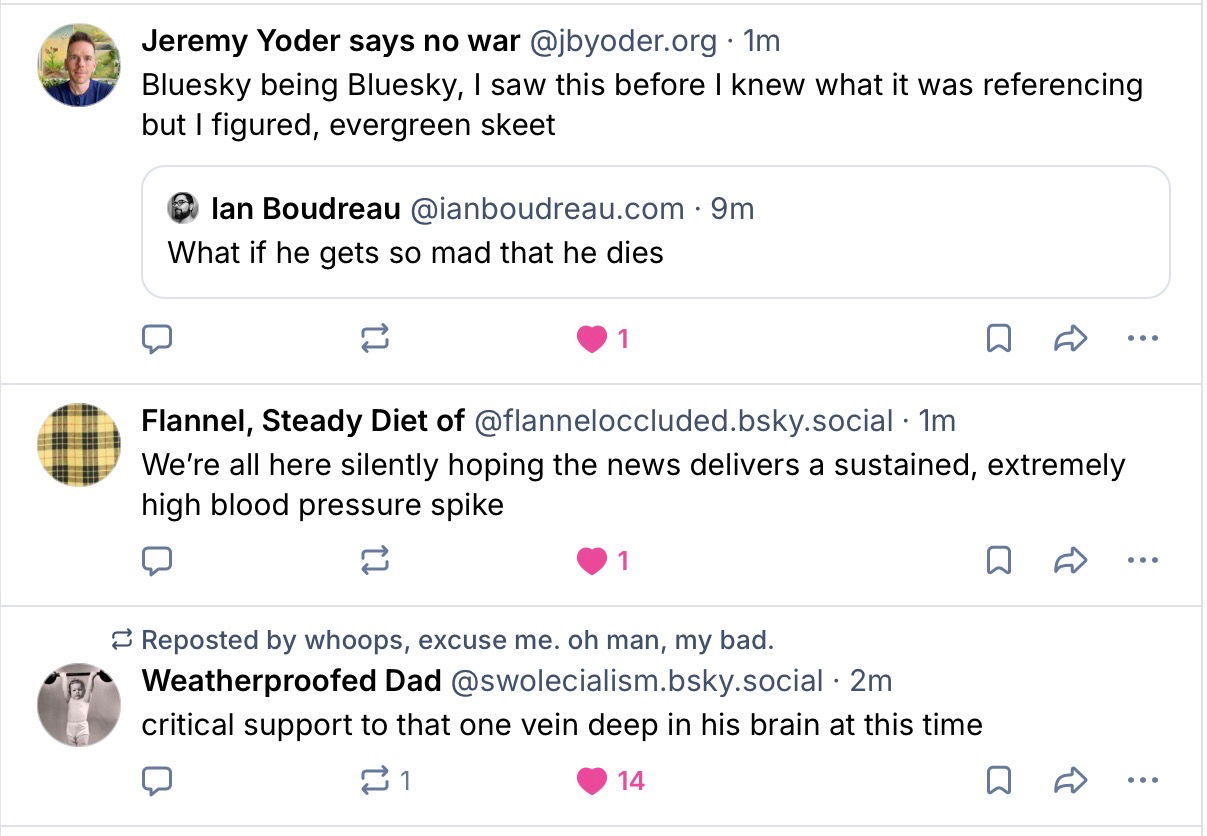Bookmark the Flannel, Steady Diet of post
The width and height of the screenshot is (1207, 836).
[x=998, y=561]
